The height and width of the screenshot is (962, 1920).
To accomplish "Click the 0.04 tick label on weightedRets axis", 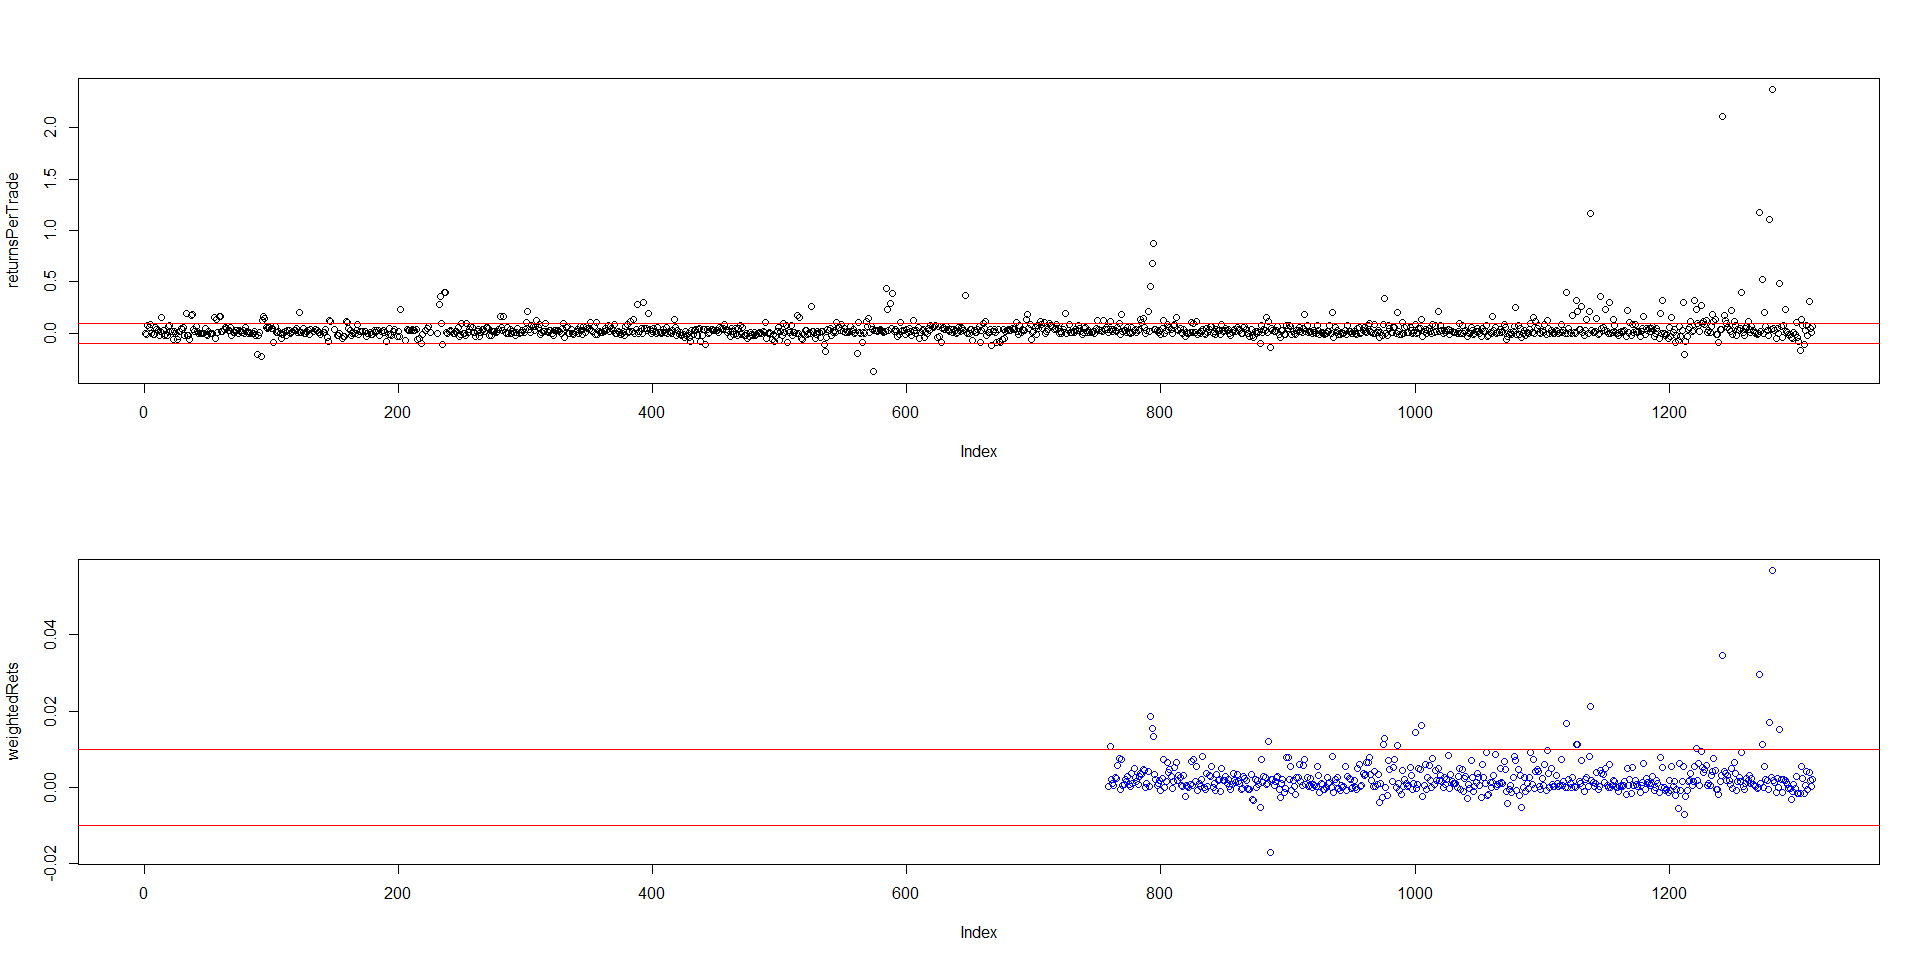I will click(50, 634).
